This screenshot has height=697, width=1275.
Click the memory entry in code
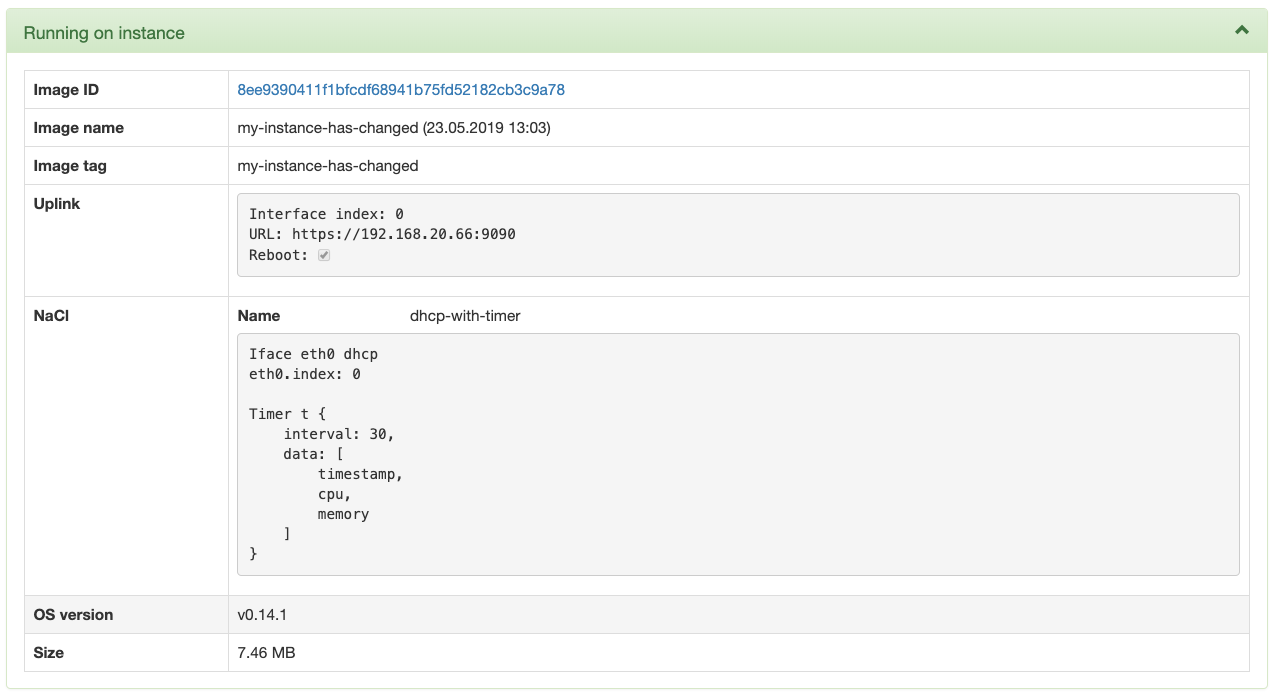click(343, 514)
